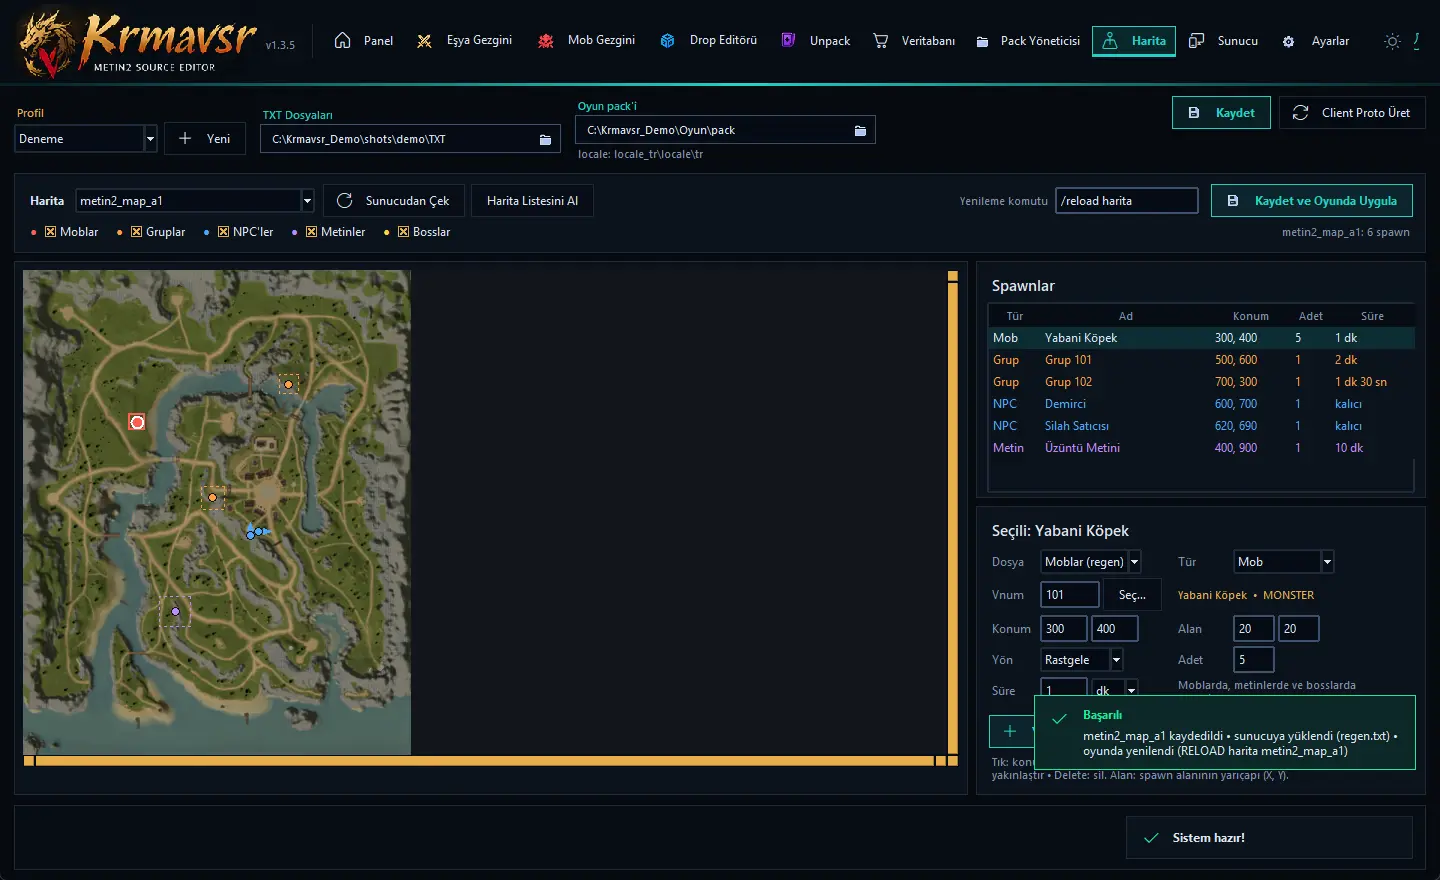The height and width of the screenshot is (880, 1440).
Task: Click the Sunucudan Çek button
Action: point(393,201)
